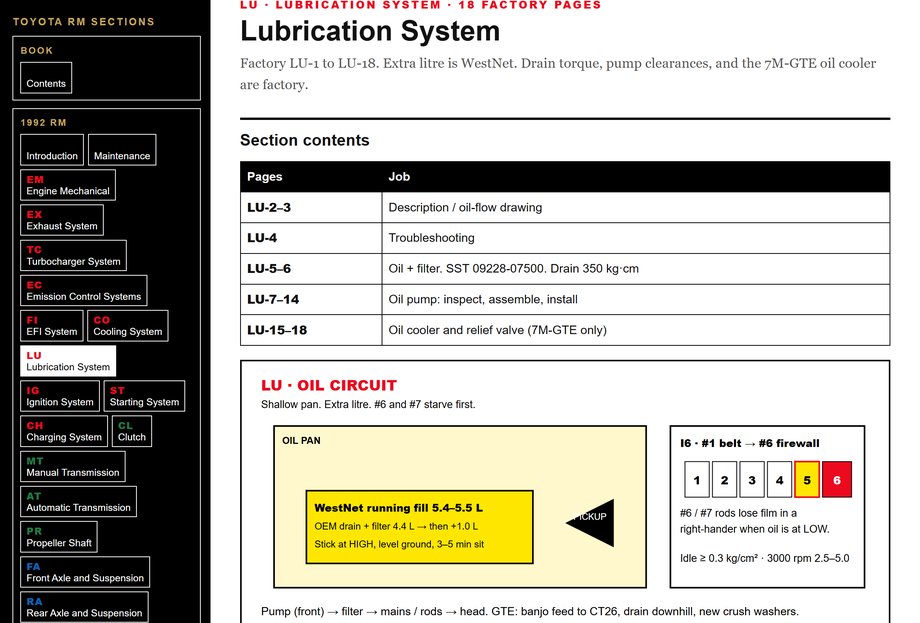Open RA Rear Axle and Suspension
The width and height of the screenshot is (920, 623).
click(84, 608)
